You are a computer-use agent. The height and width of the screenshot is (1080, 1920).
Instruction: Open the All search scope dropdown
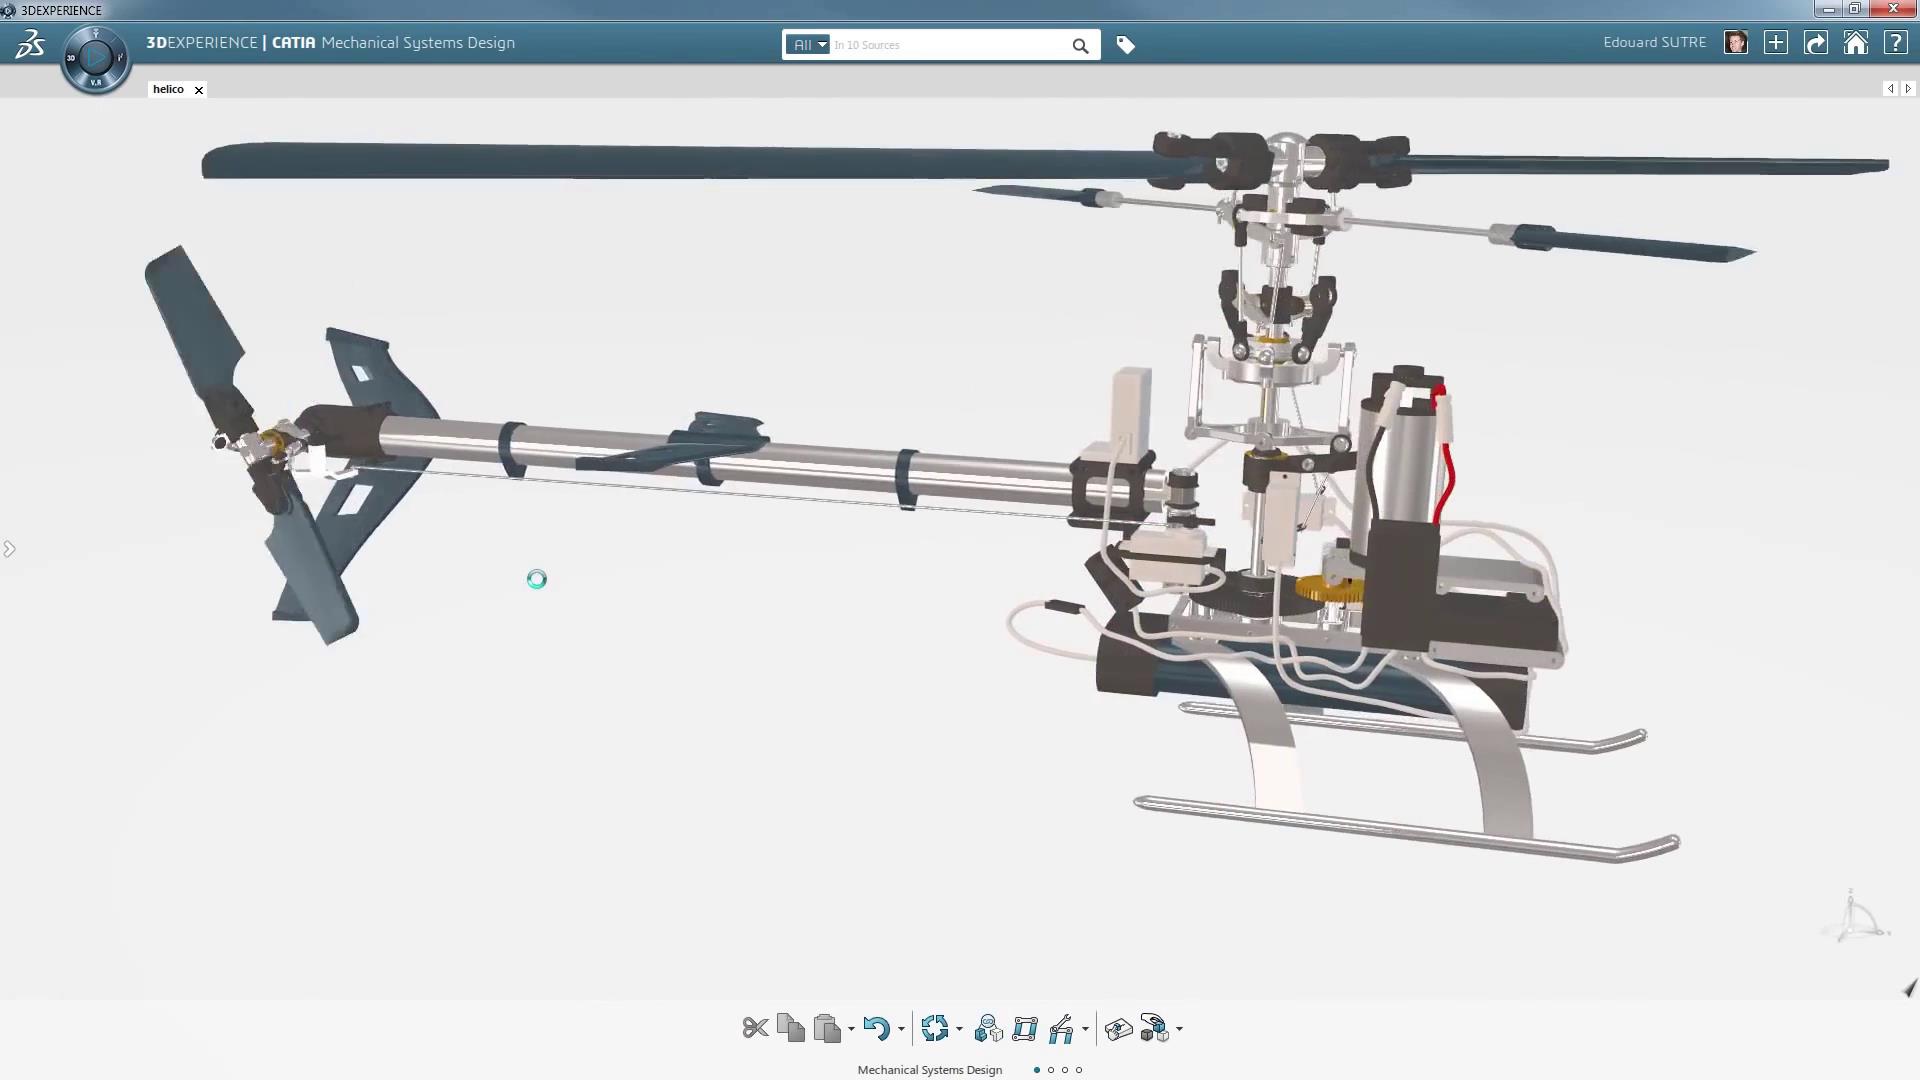(808, 45)
